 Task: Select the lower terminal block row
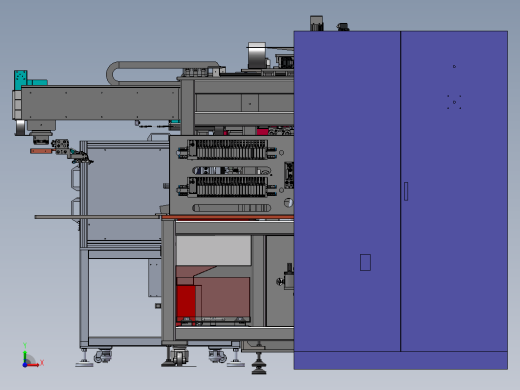point(228,186)
